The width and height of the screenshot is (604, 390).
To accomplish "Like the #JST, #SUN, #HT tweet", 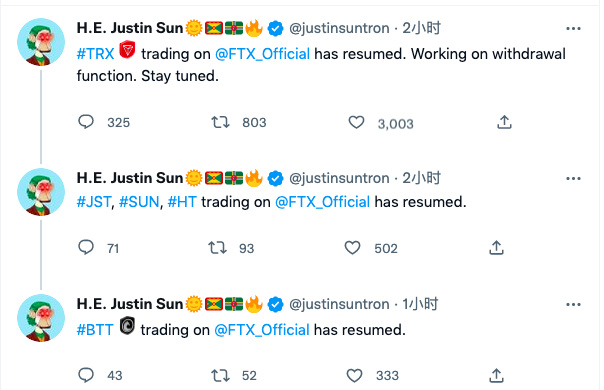I will pos(352,248).
